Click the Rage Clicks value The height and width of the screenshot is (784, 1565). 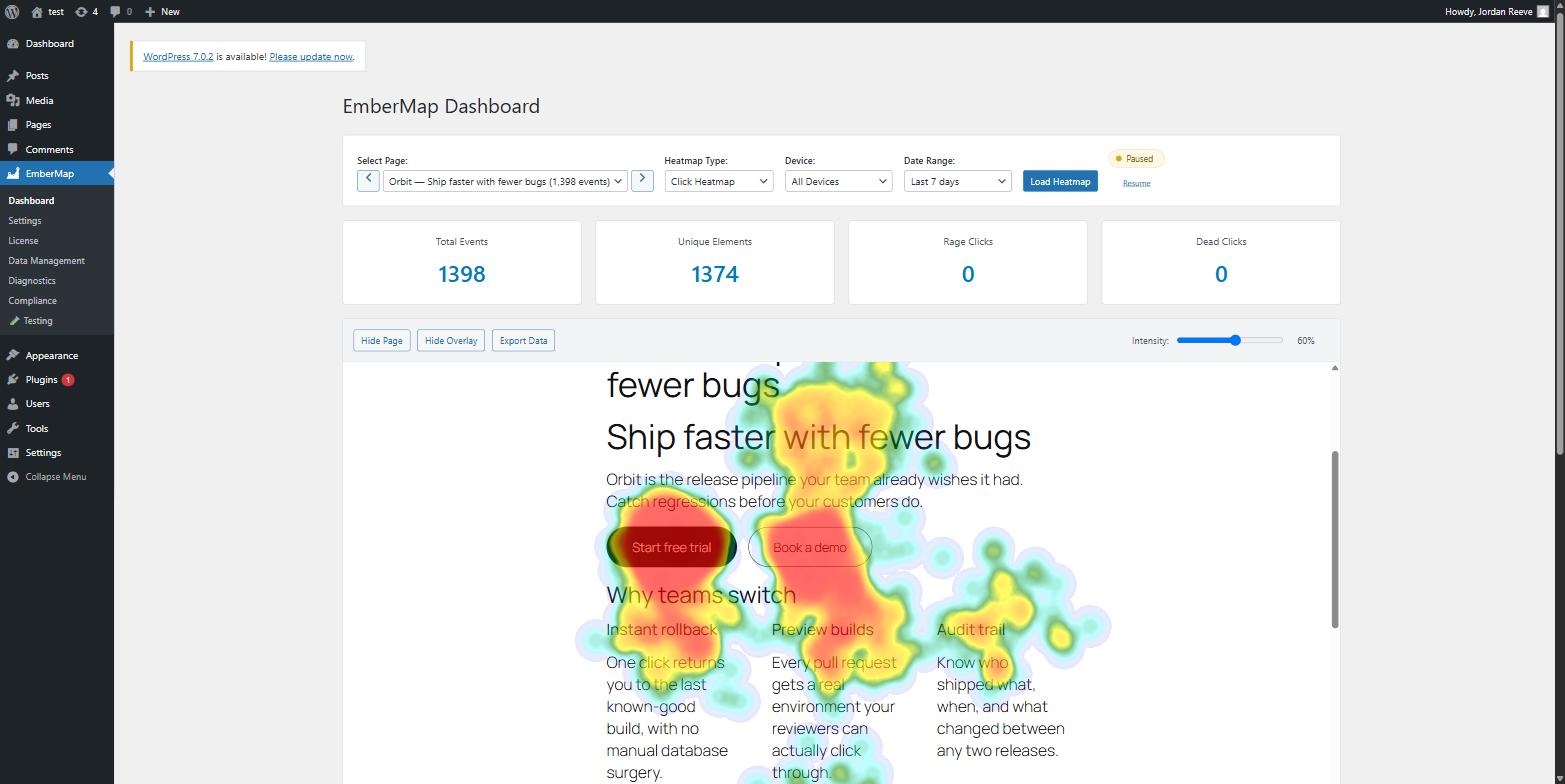click(967, 274)
